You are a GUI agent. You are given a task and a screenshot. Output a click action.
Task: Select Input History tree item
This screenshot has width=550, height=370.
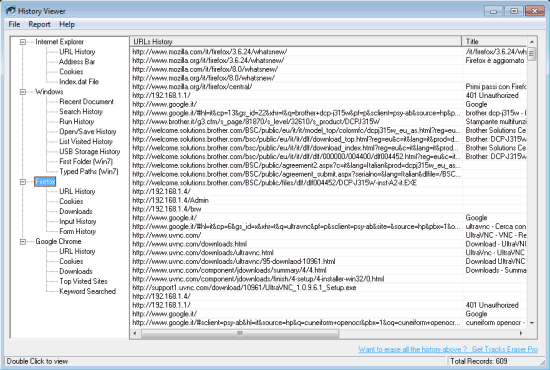[78, 222]
